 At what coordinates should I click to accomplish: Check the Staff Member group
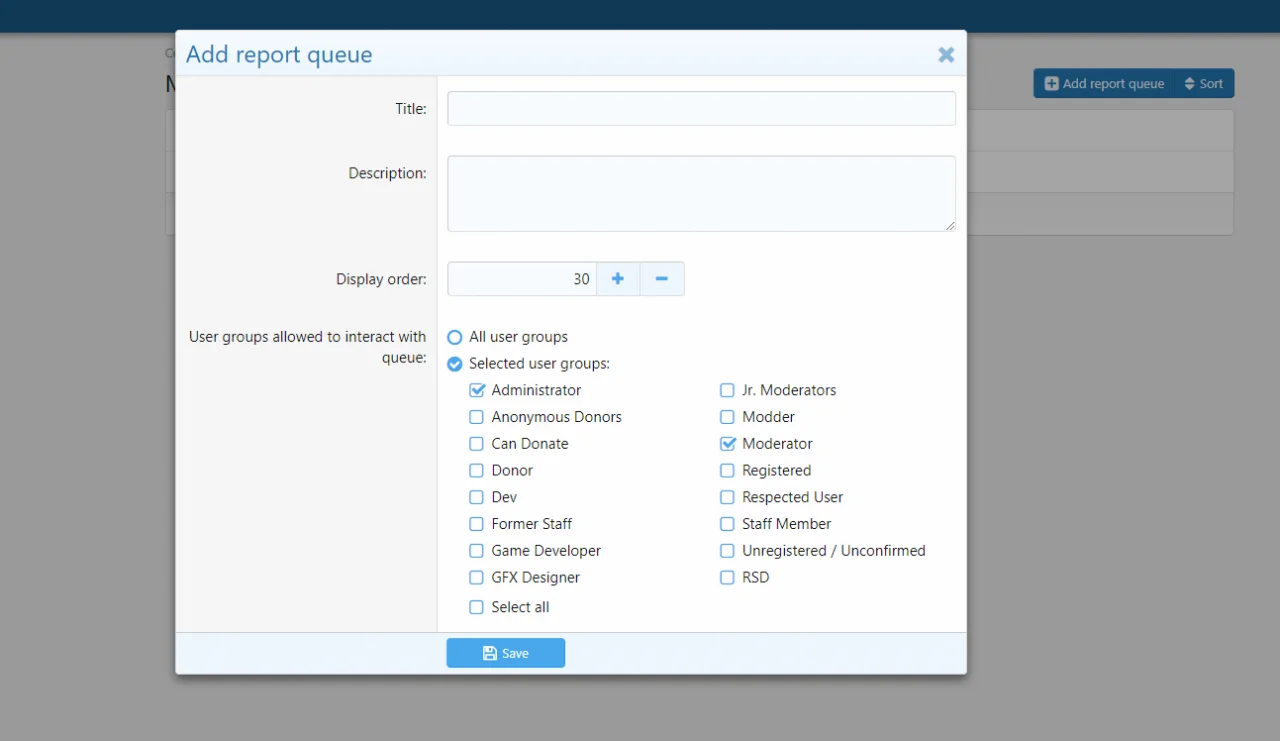727,524
